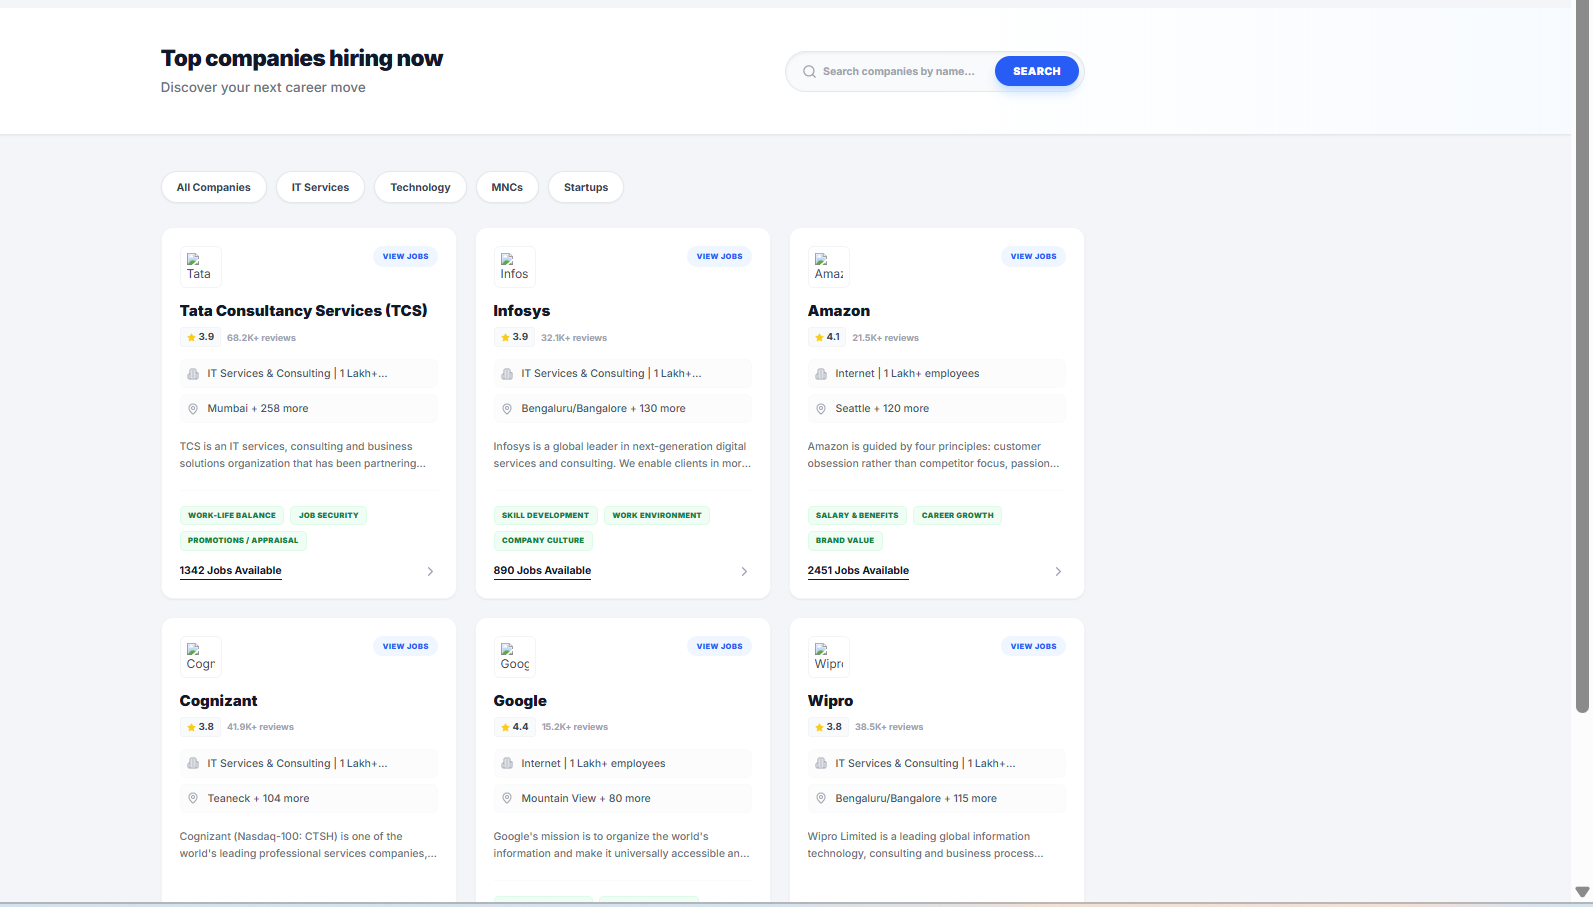This screenshot has height=907, width=1593.
Task: Click the star rating icon on TCS card
Action: click(191, 338)
